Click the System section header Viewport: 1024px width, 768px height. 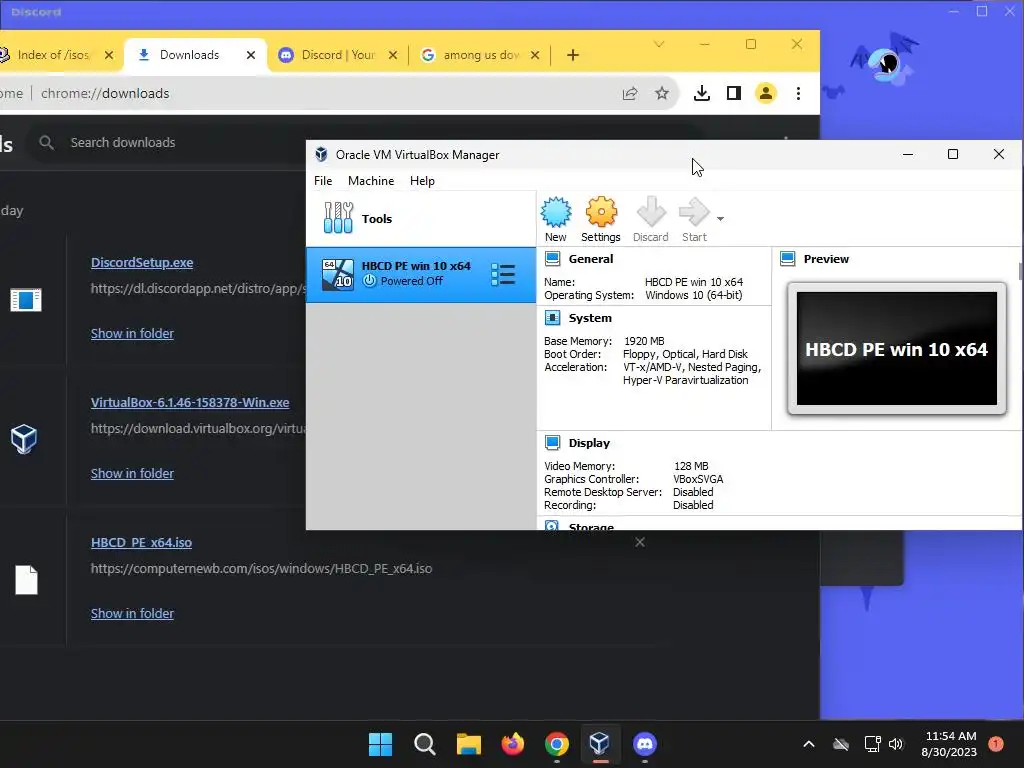pos(590,318)
